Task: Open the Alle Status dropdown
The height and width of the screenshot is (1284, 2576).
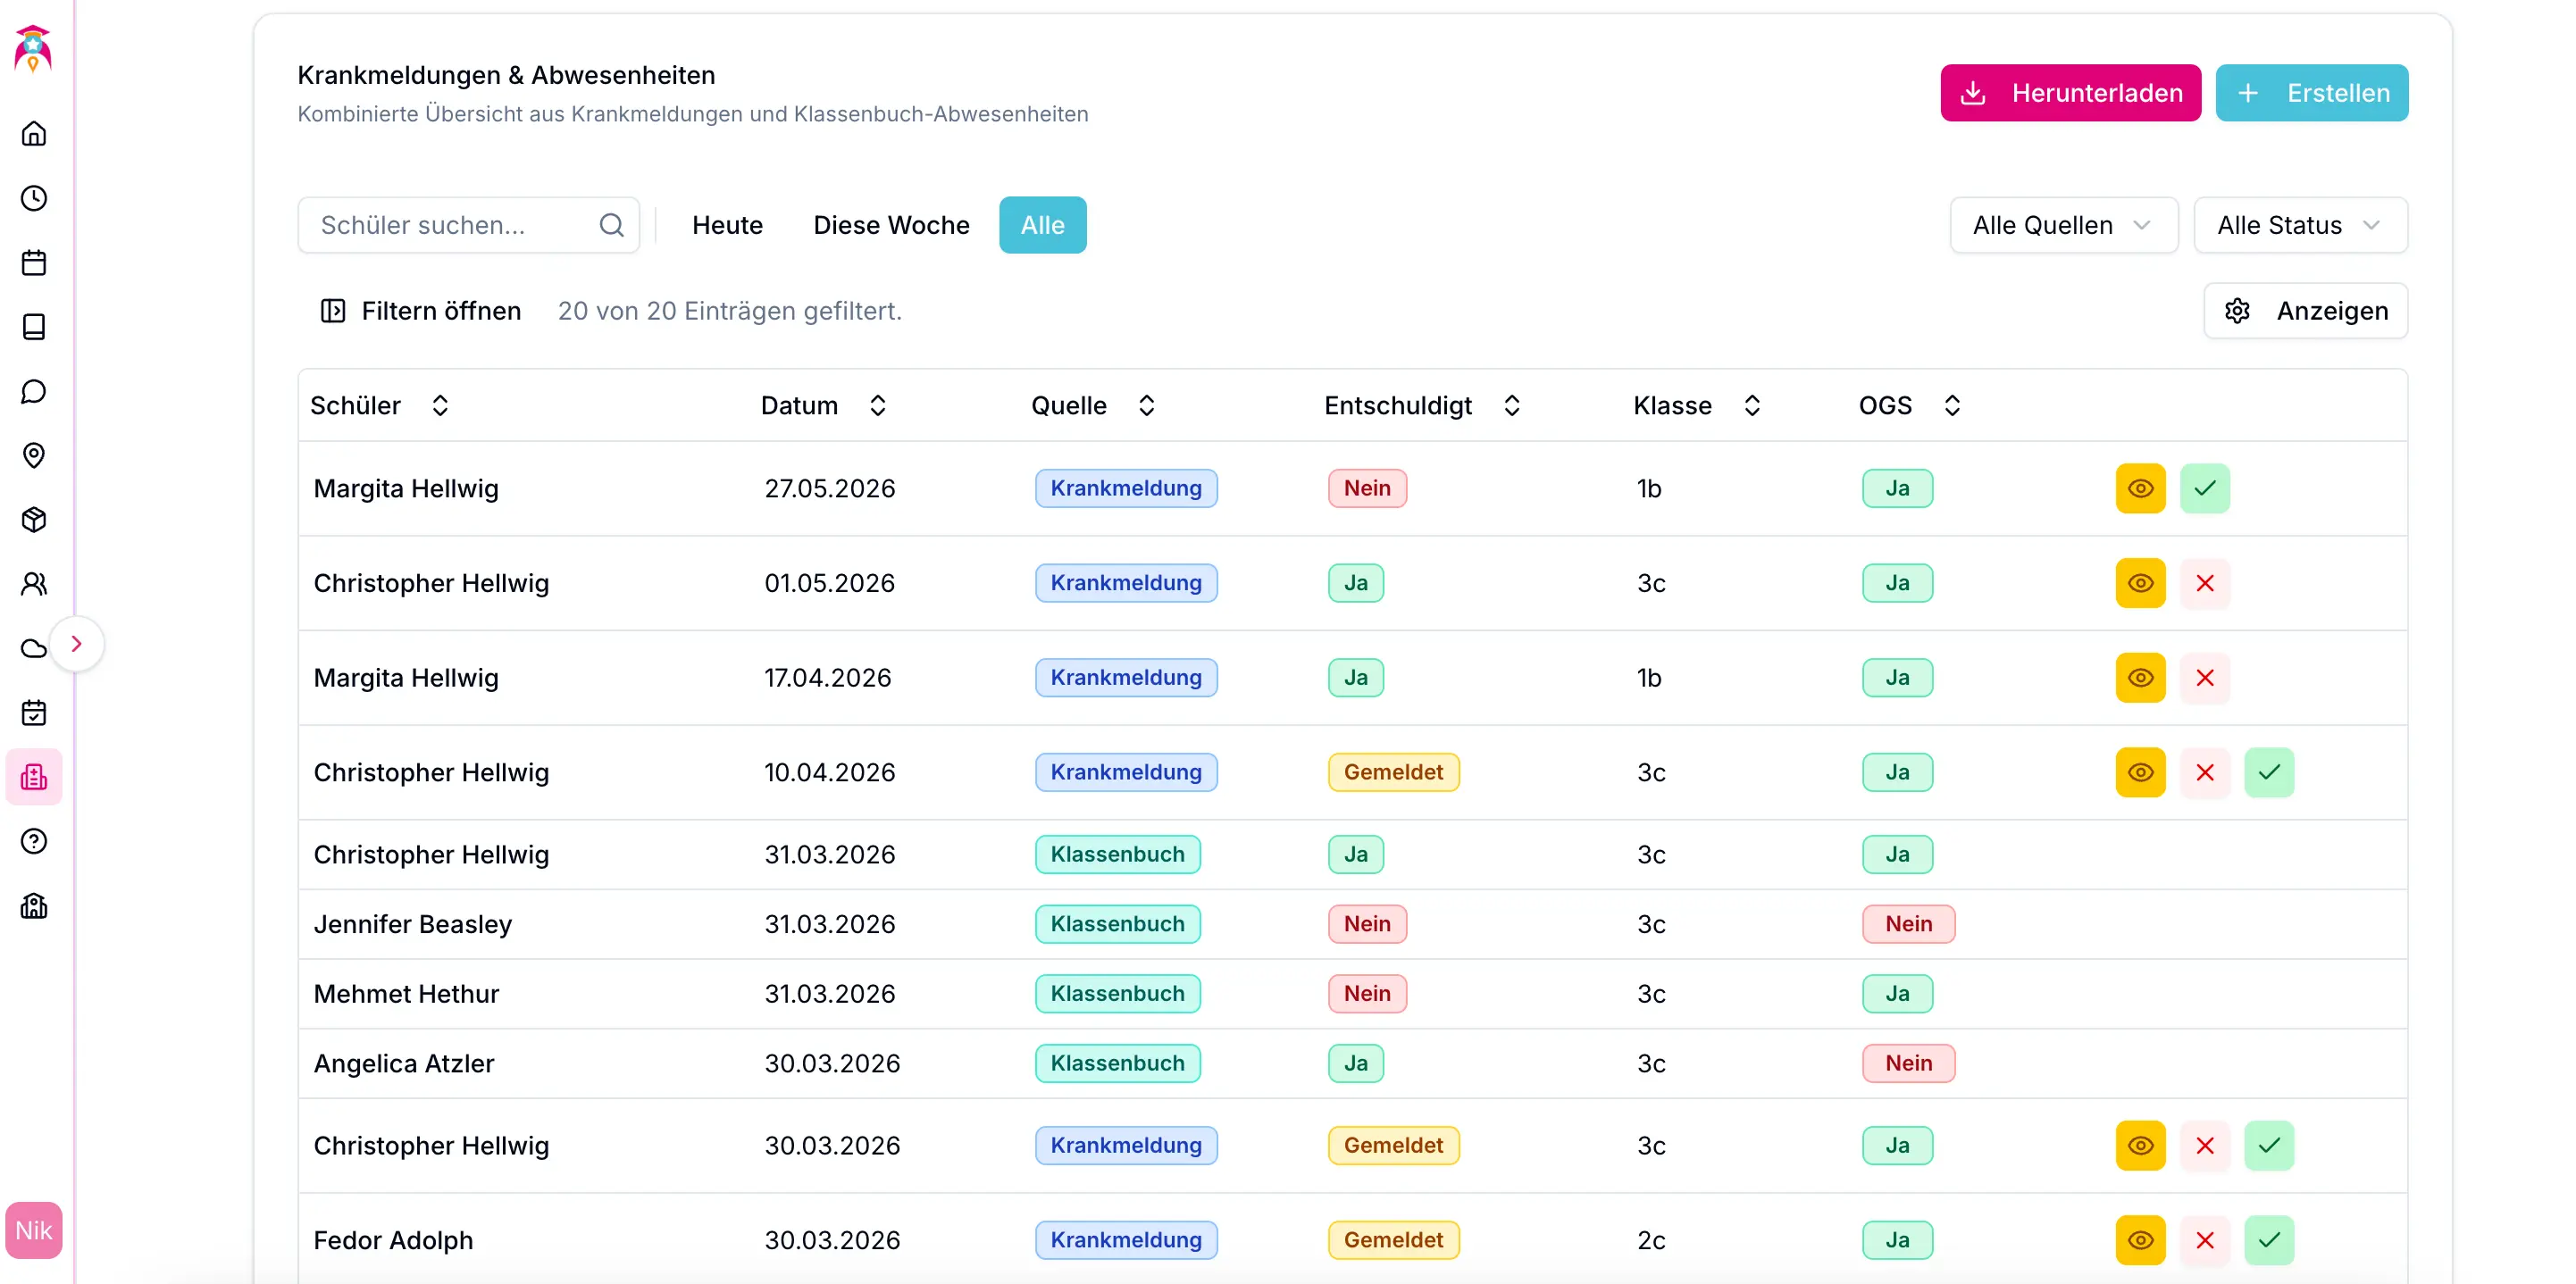Action: click(2299, 225)
